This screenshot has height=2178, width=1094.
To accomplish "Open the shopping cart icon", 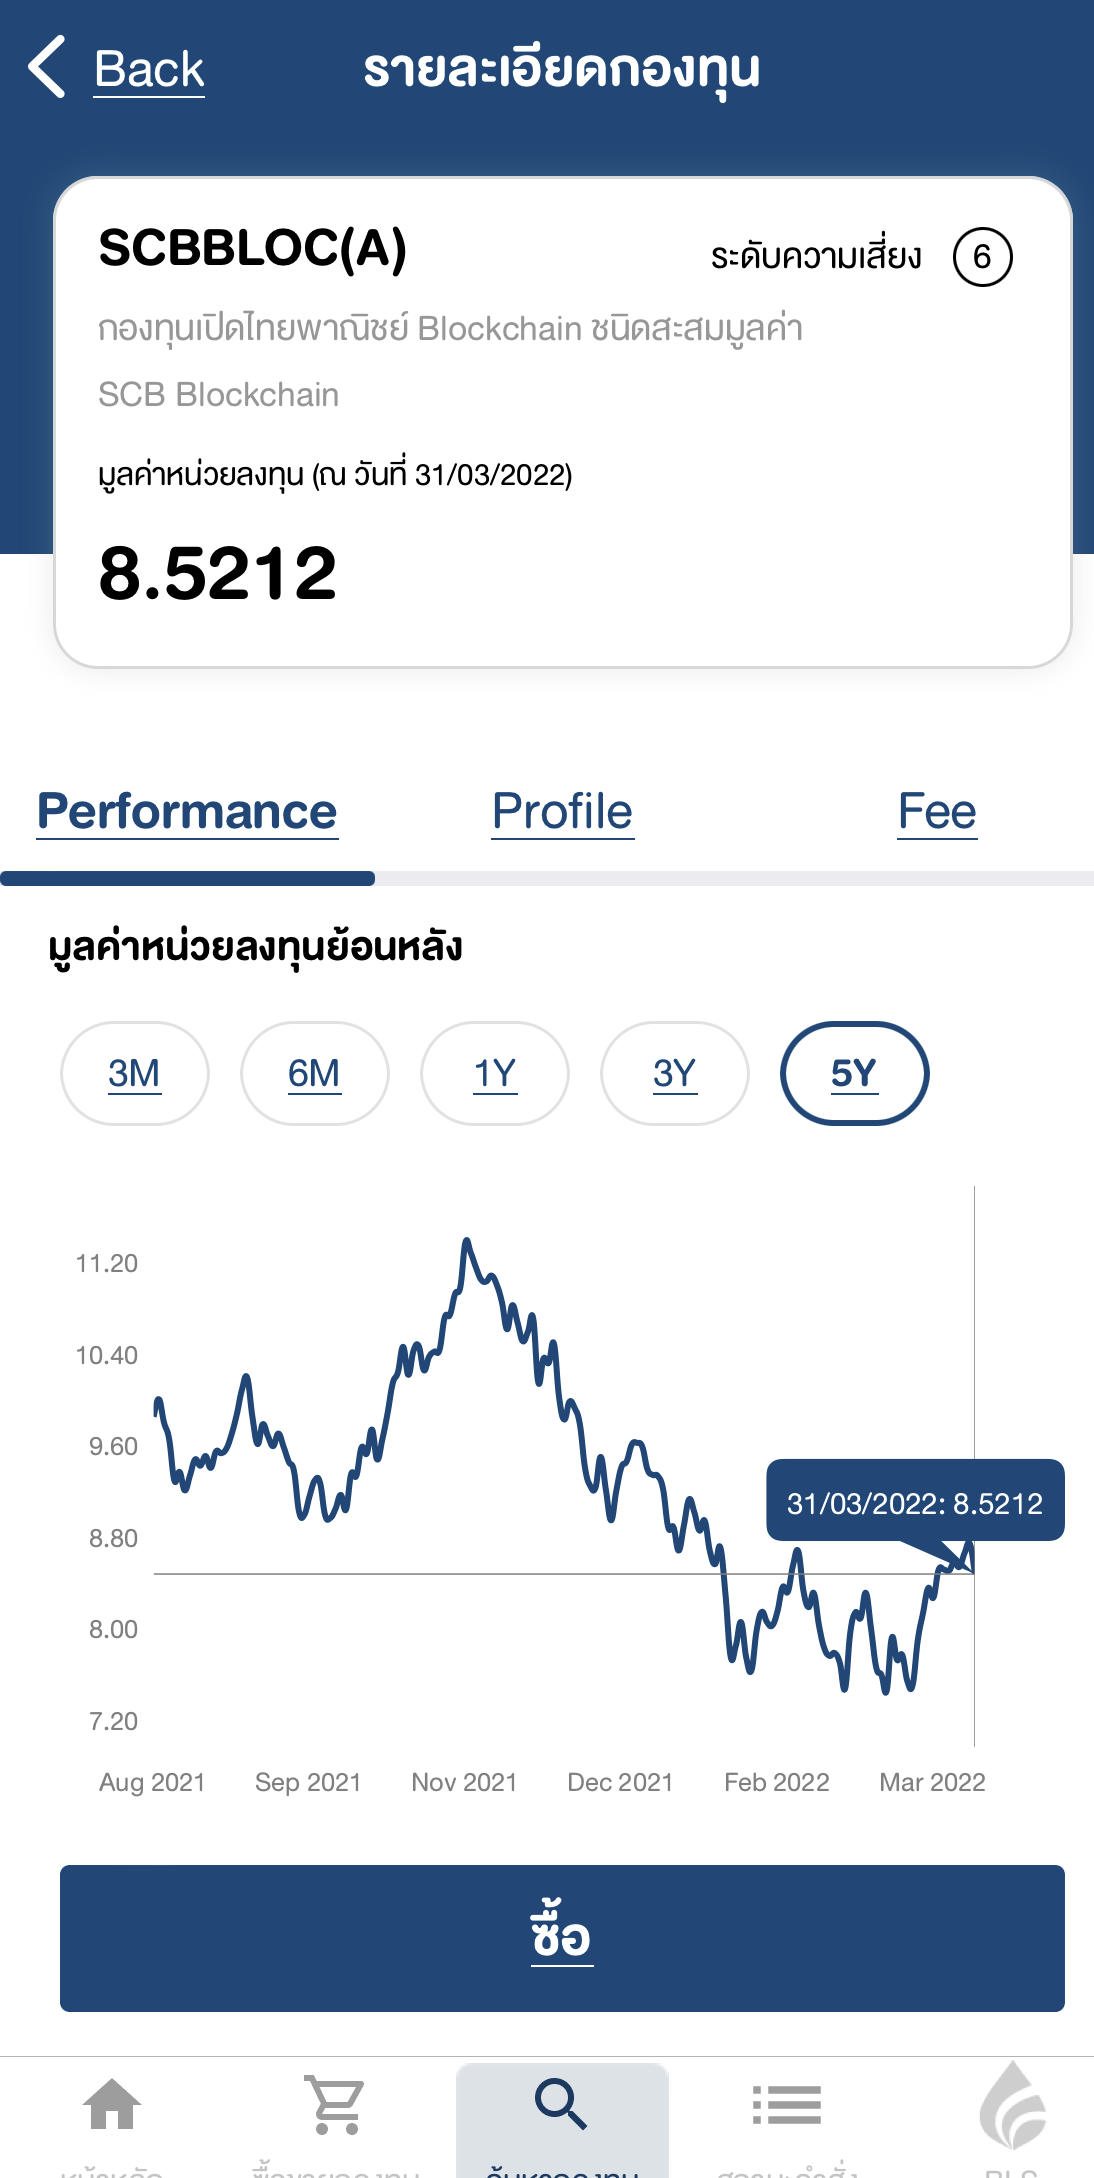I will [x=336, y=2104].
